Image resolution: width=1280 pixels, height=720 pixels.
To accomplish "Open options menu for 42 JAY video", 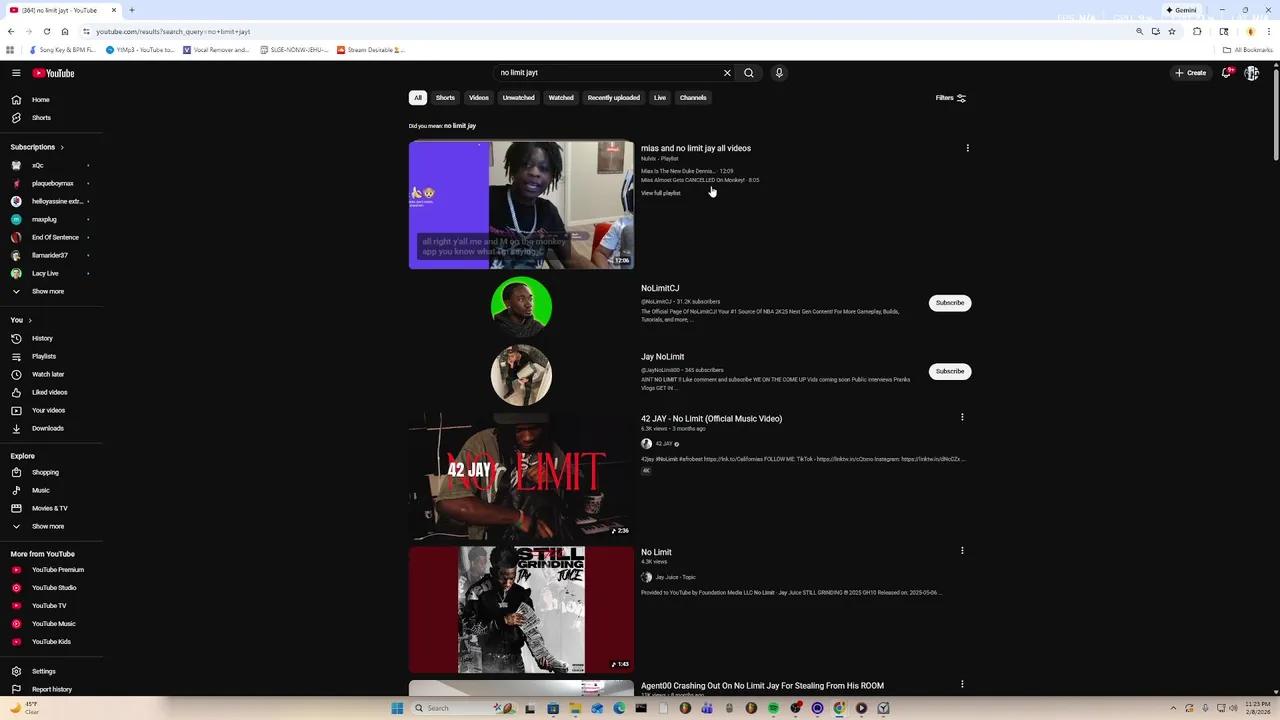I will [x=962, y=417].
